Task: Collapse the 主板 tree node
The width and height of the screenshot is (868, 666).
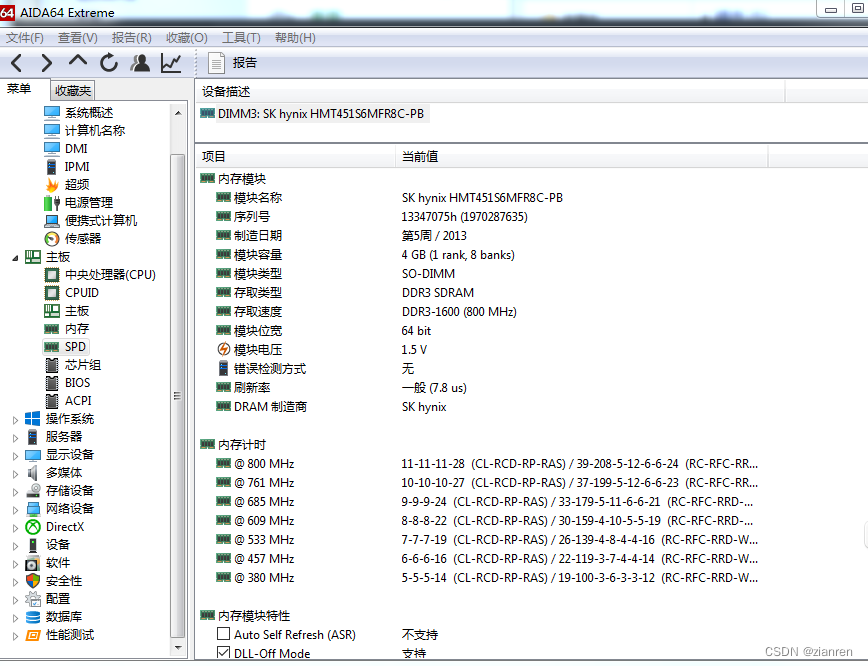Action: coord(16,257)
